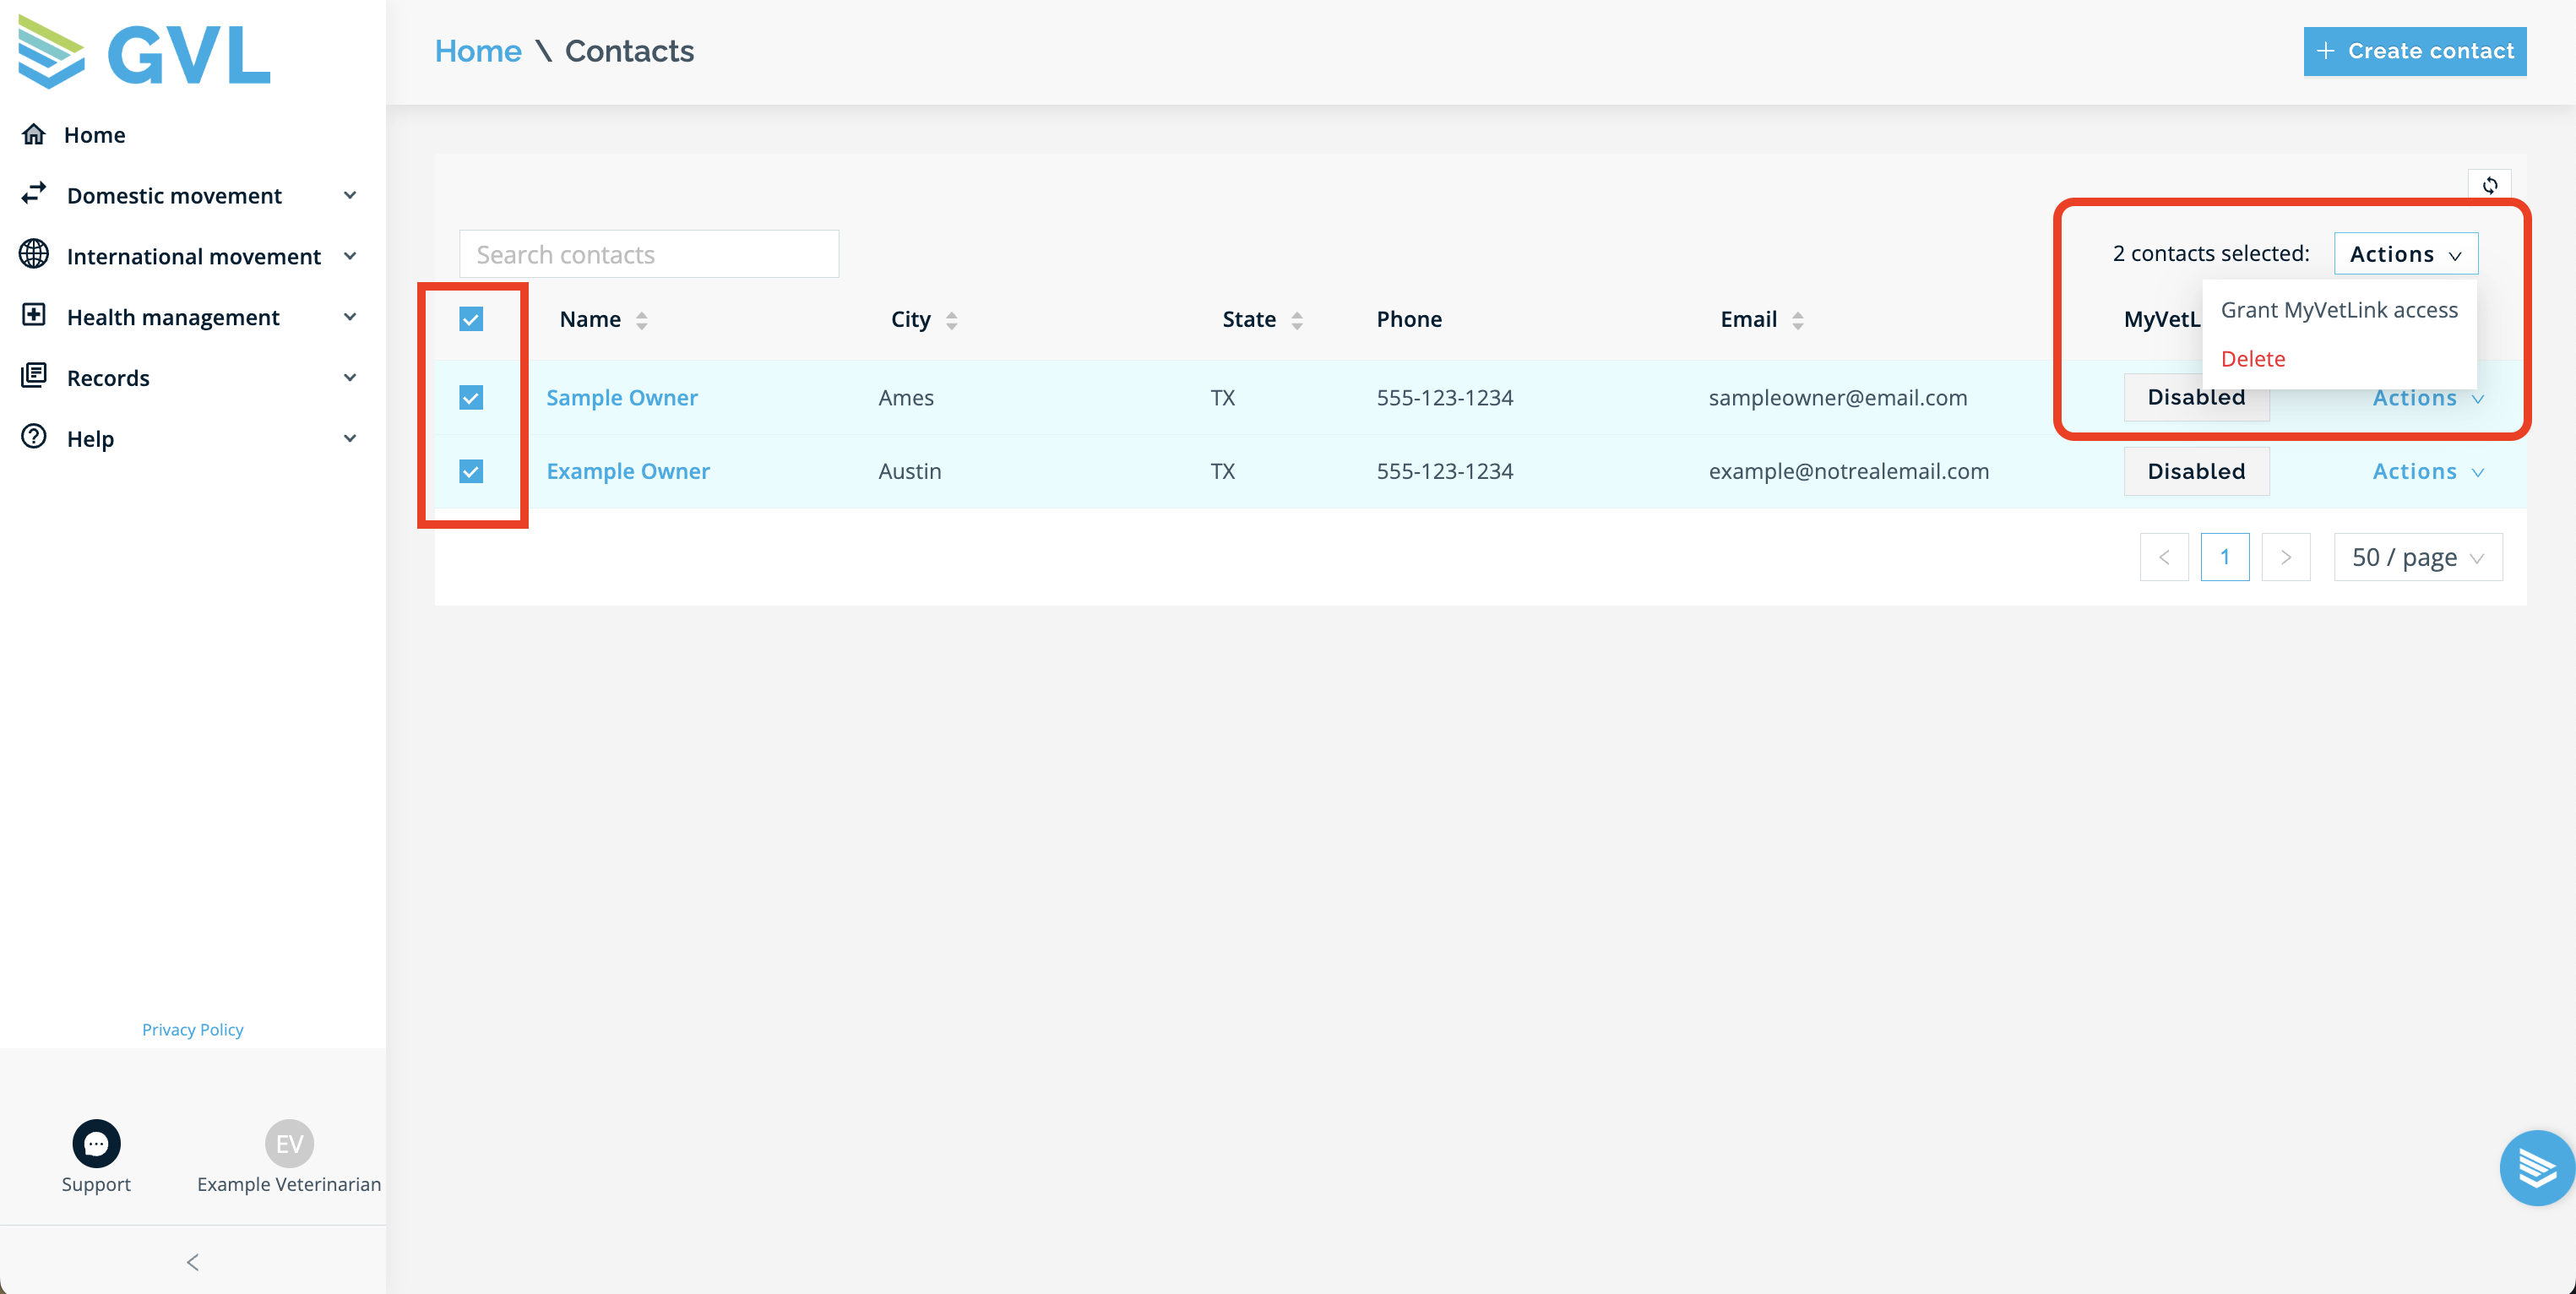2576x1294 pixels.
Task: Click the refresh contacts icon
Action: coord(2490,185)
